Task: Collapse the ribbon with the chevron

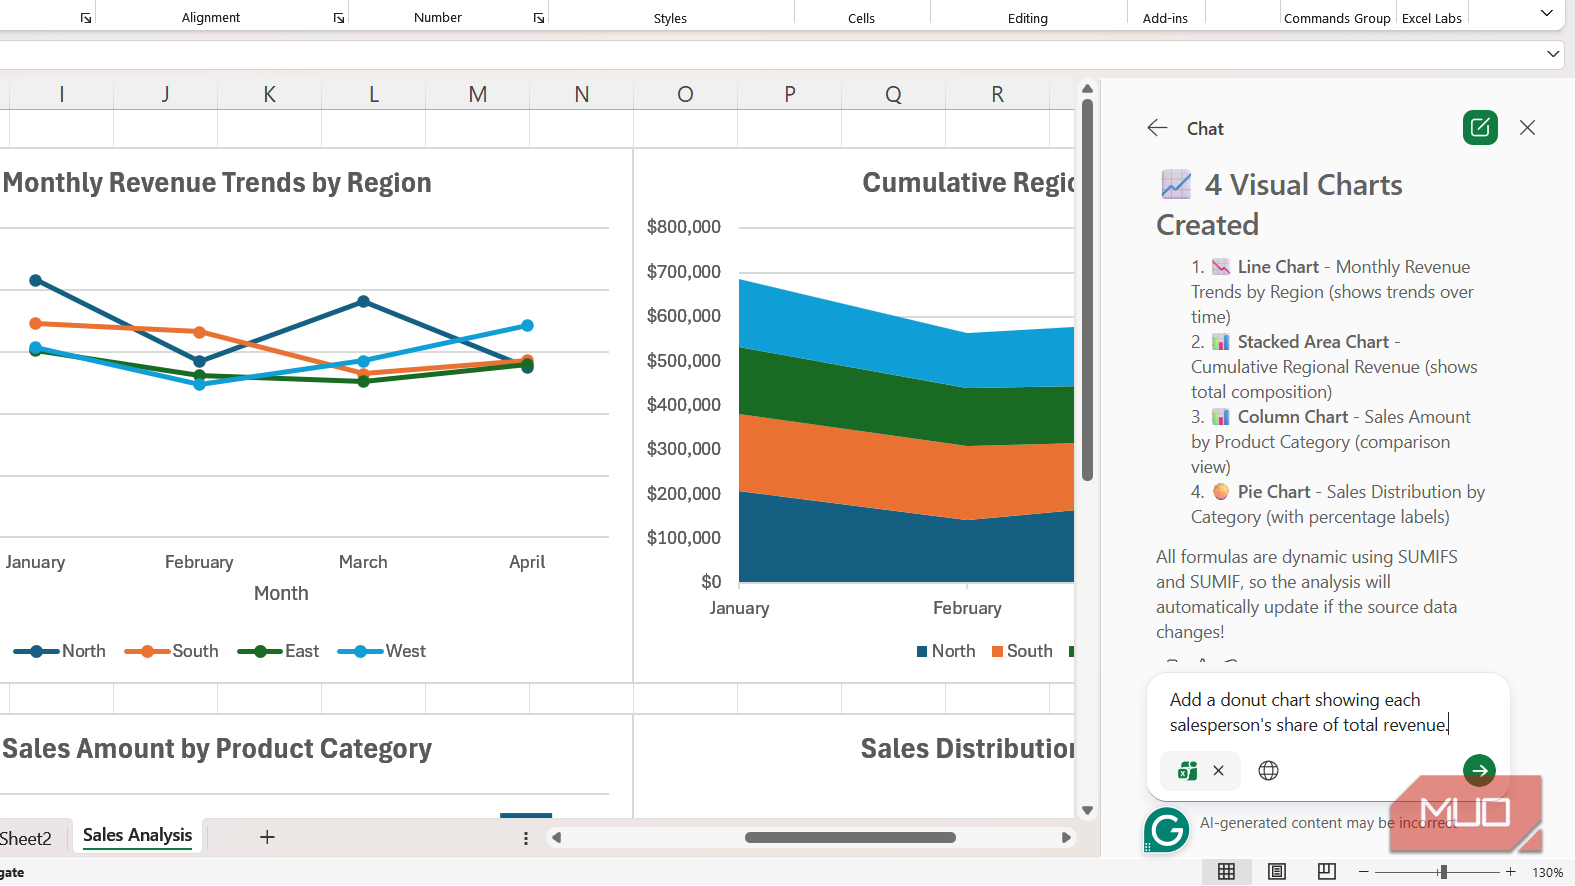Action: [x=1546, y=13]
